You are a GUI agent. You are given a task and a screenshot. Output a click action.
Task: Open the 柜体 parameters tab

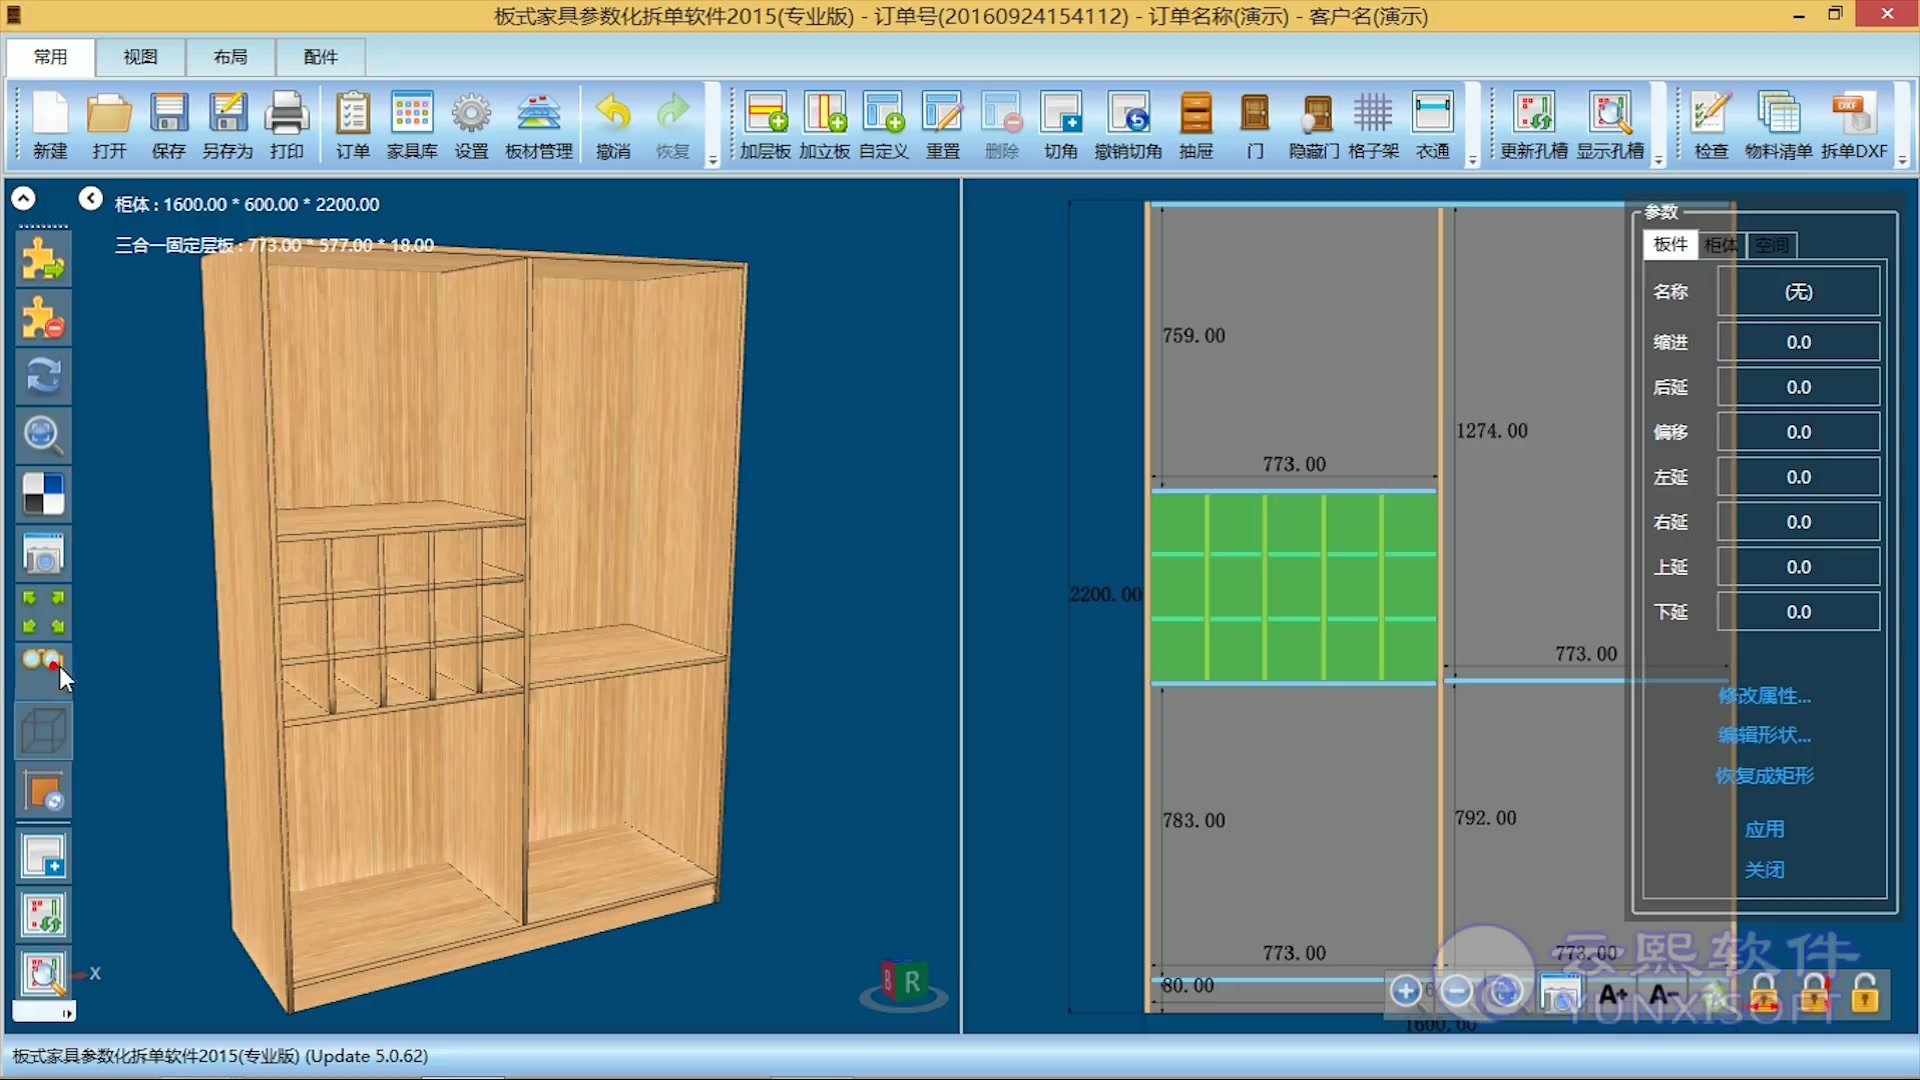click(1721, 245)
